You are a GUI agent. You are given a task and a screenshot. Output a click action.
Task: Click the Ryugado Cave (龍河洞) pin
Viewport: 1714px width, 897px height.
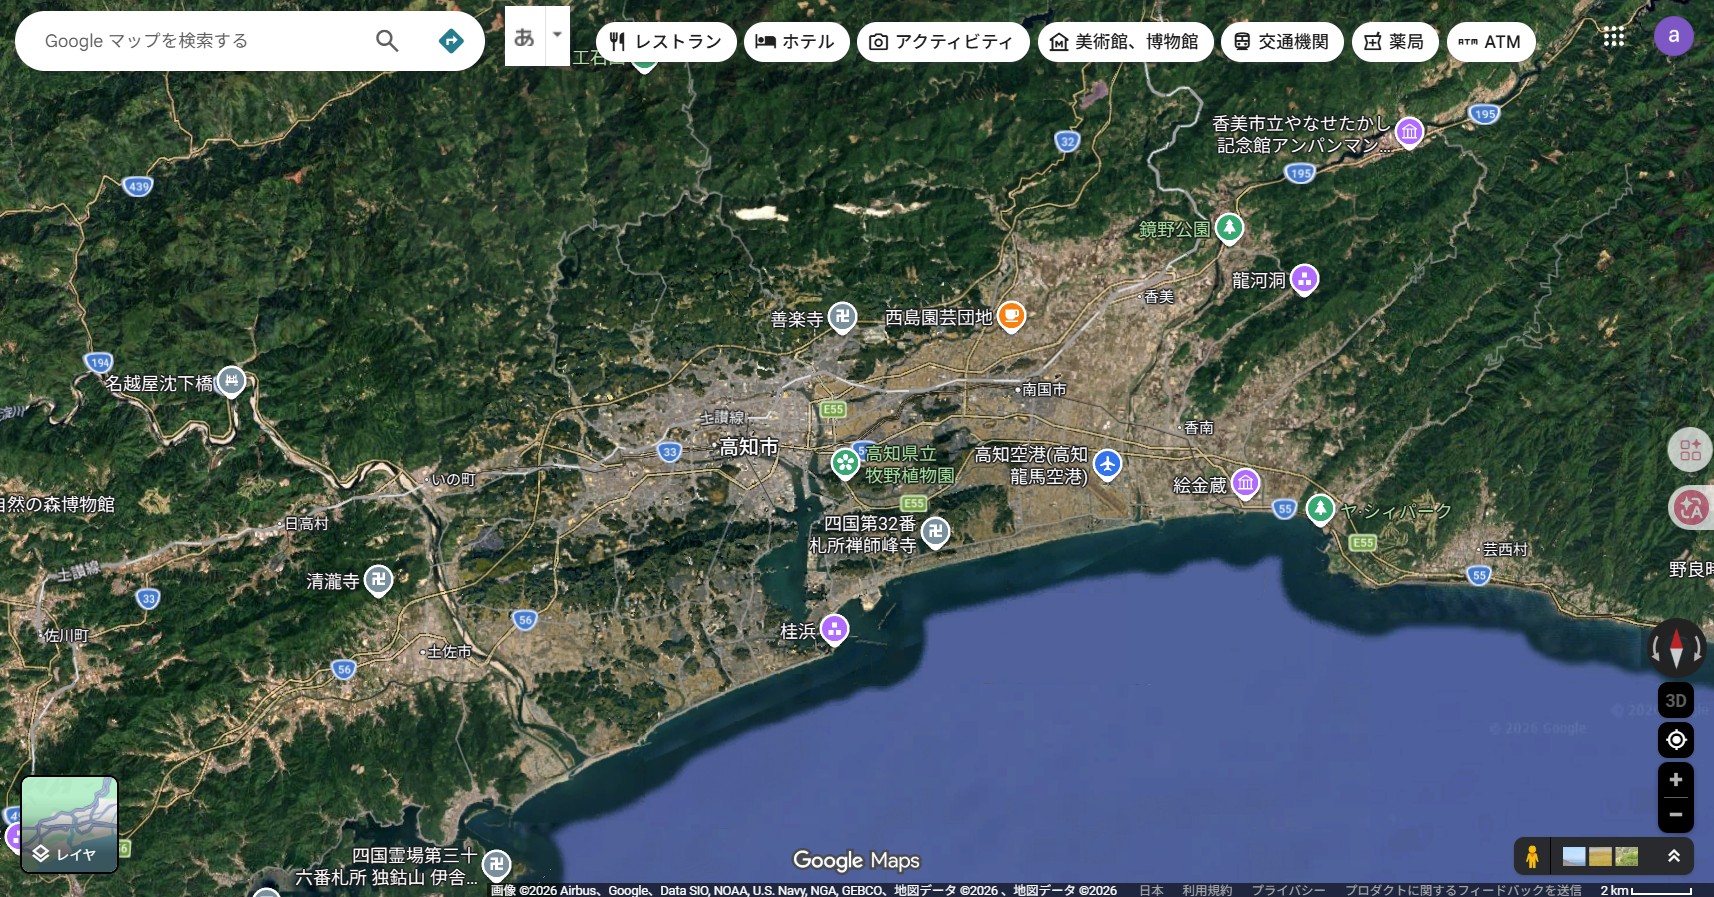point(1304,279)
